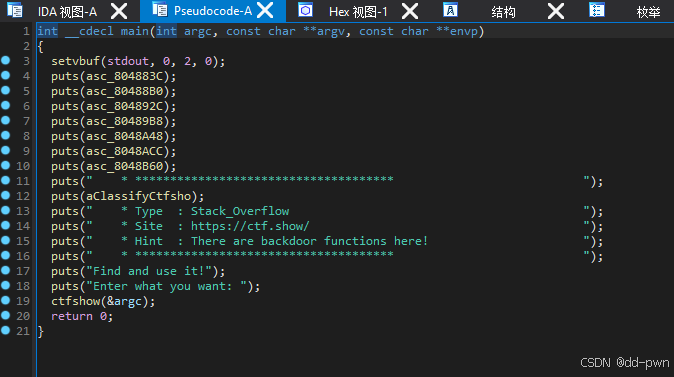674x377 pixels.
Task: Toggle breakpoint dot on line 3
Action: click(x=6, y=61)
